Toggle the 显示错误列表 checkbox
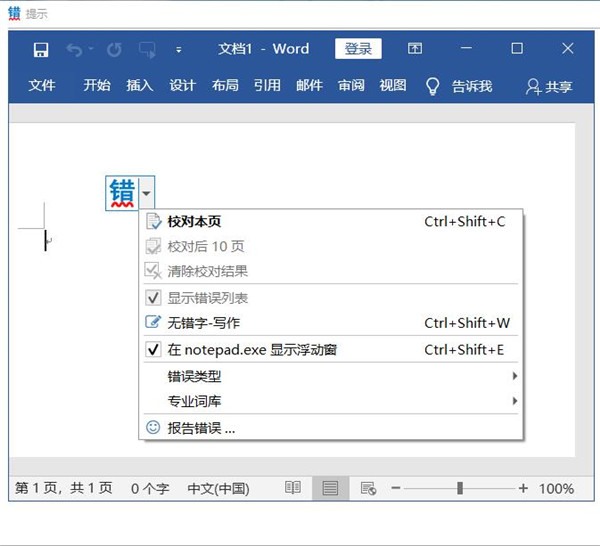Viewport: 600px width, 546px height. (x=153, y=298)
